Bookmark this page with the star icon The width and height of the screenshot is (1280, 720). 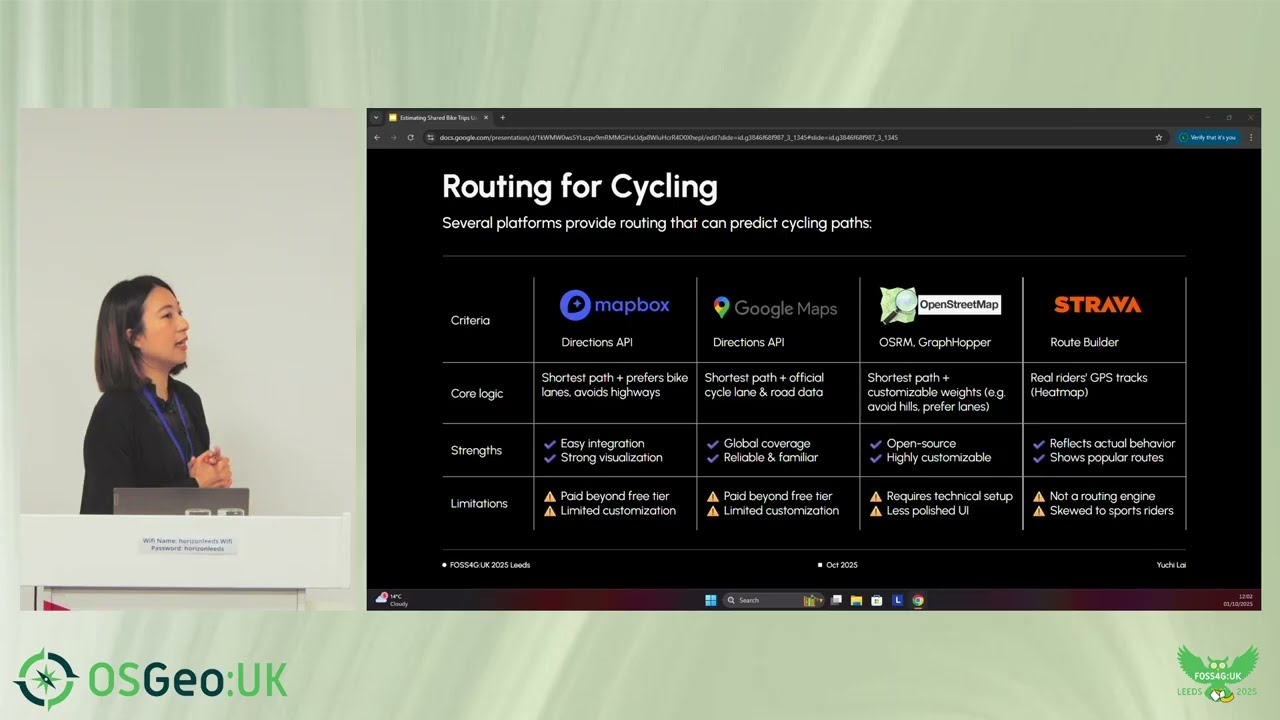click(1159, 137)
